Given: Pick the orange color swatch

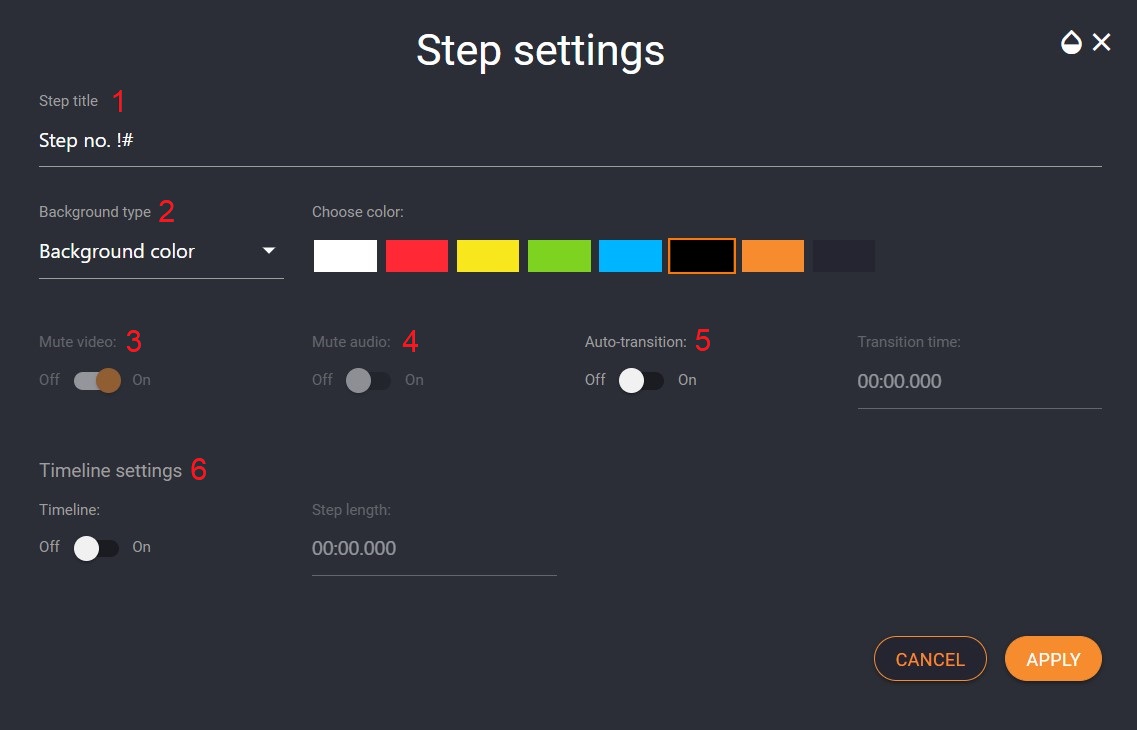Looking at the screenshot, I should [773, 256].
